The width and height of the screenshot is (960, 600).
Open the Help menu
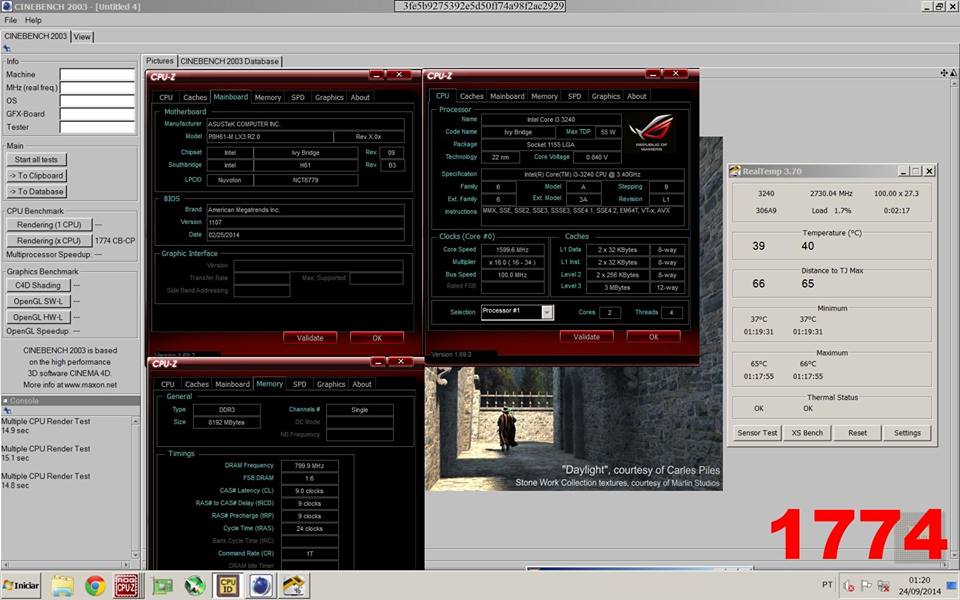33,20
